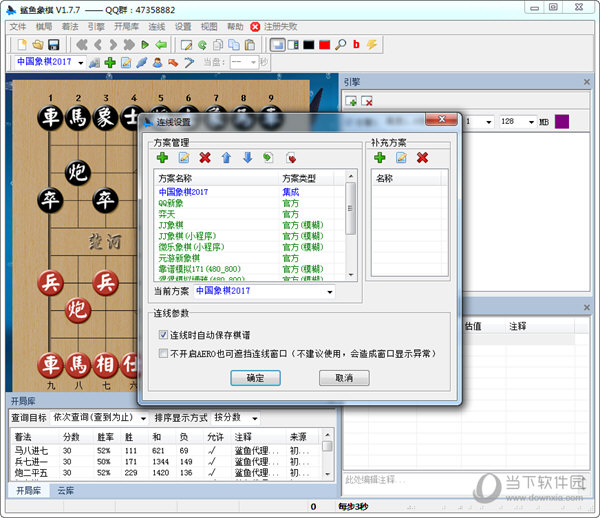
Task: Click 注册失败 status link in menu bar
Action: [x=280, y=26]
